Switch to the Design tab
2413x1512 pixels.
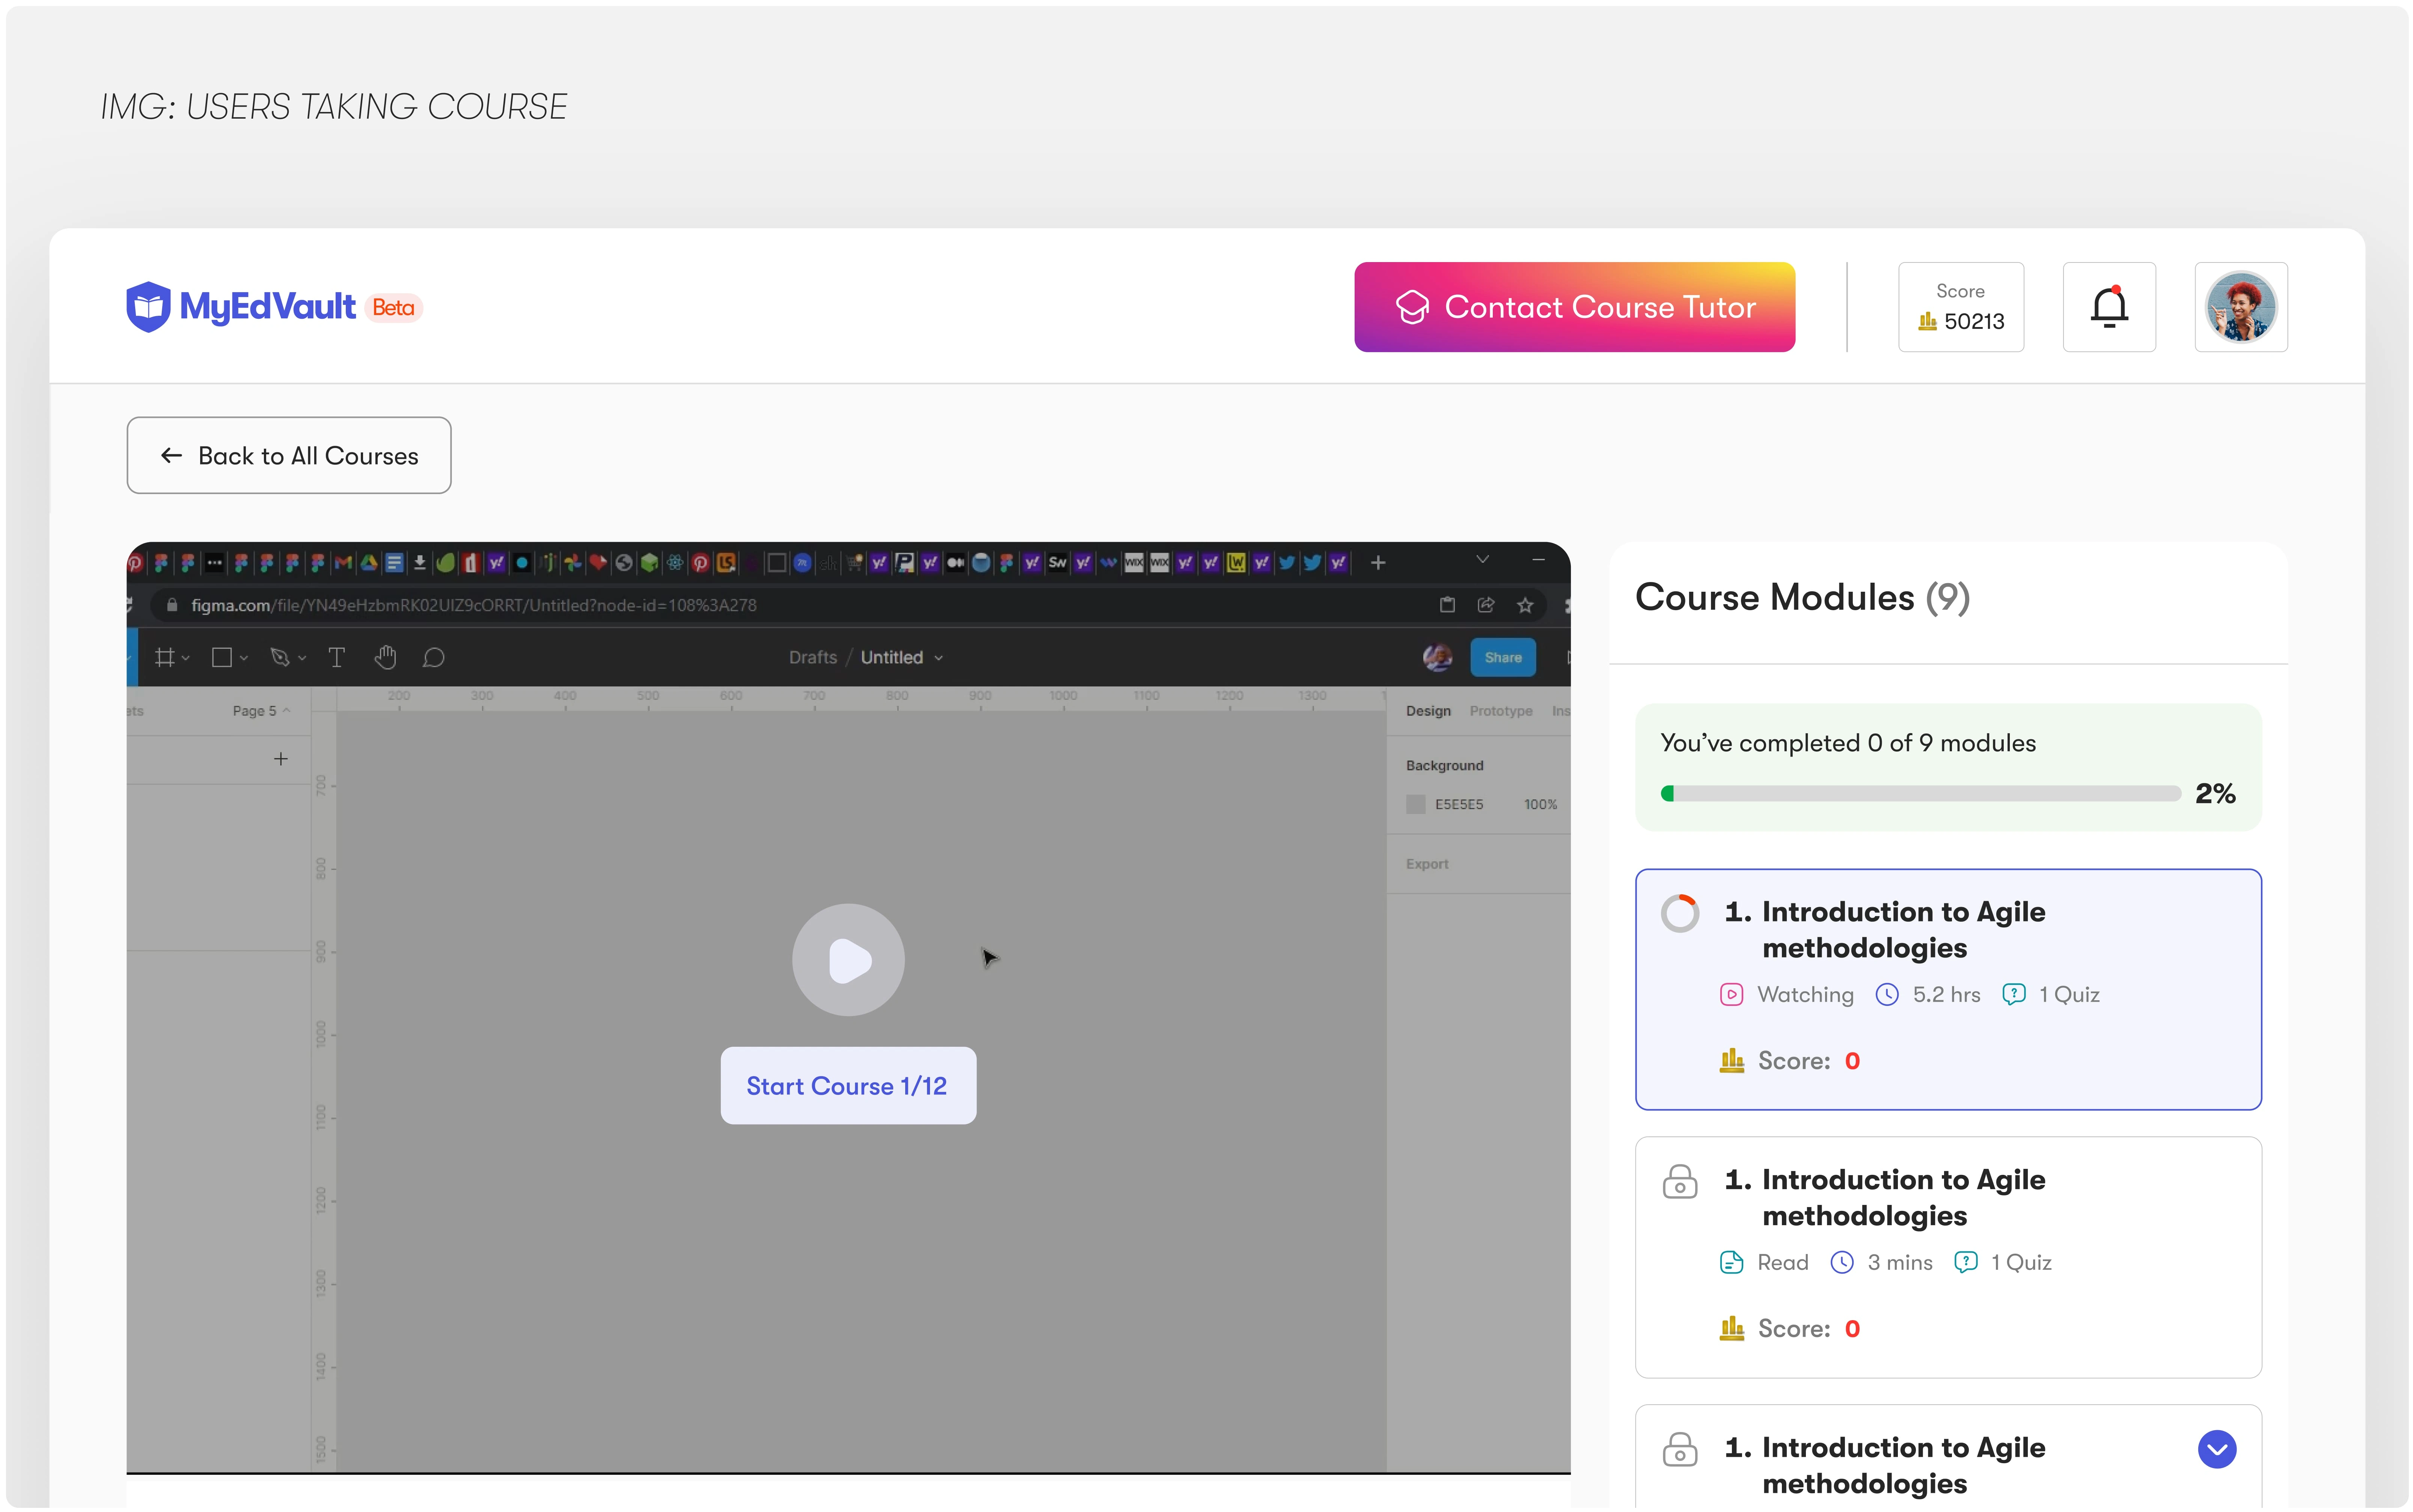pyautogui.click(x=1427, y=711)
